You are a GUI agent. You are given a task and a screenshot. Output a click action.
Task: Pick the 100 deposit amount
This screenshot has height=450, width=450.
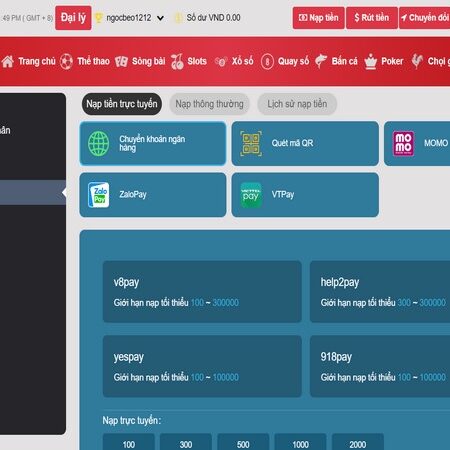click(129, 442)
